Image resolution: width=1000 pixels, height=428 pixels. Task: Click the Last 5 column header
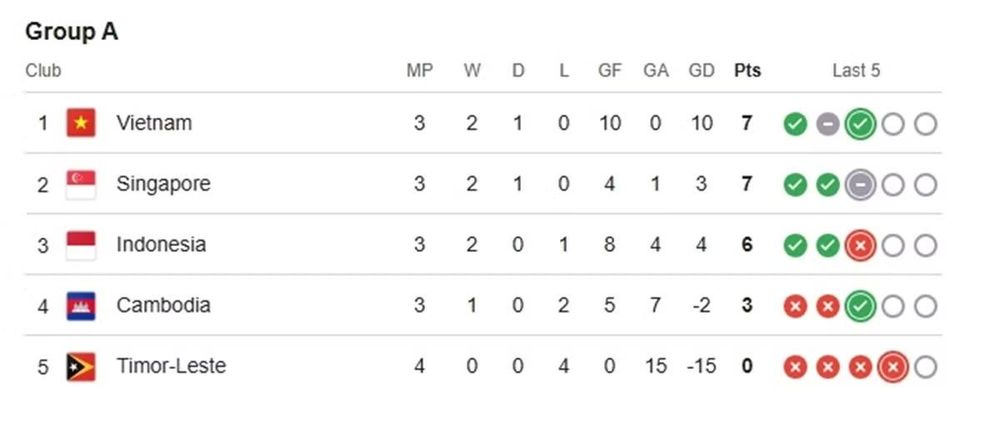856,70
